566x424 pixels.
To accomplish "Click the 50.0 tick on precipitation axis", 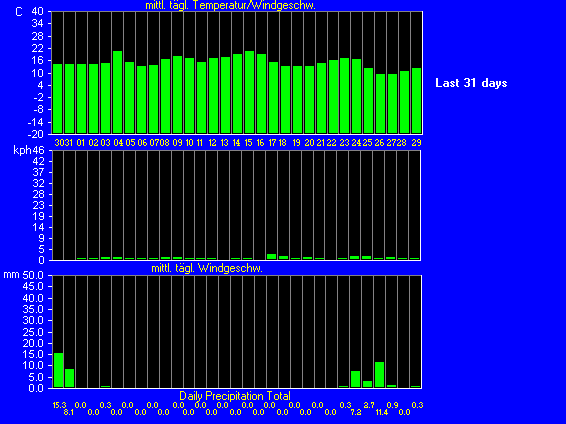I will click(33, 275).
